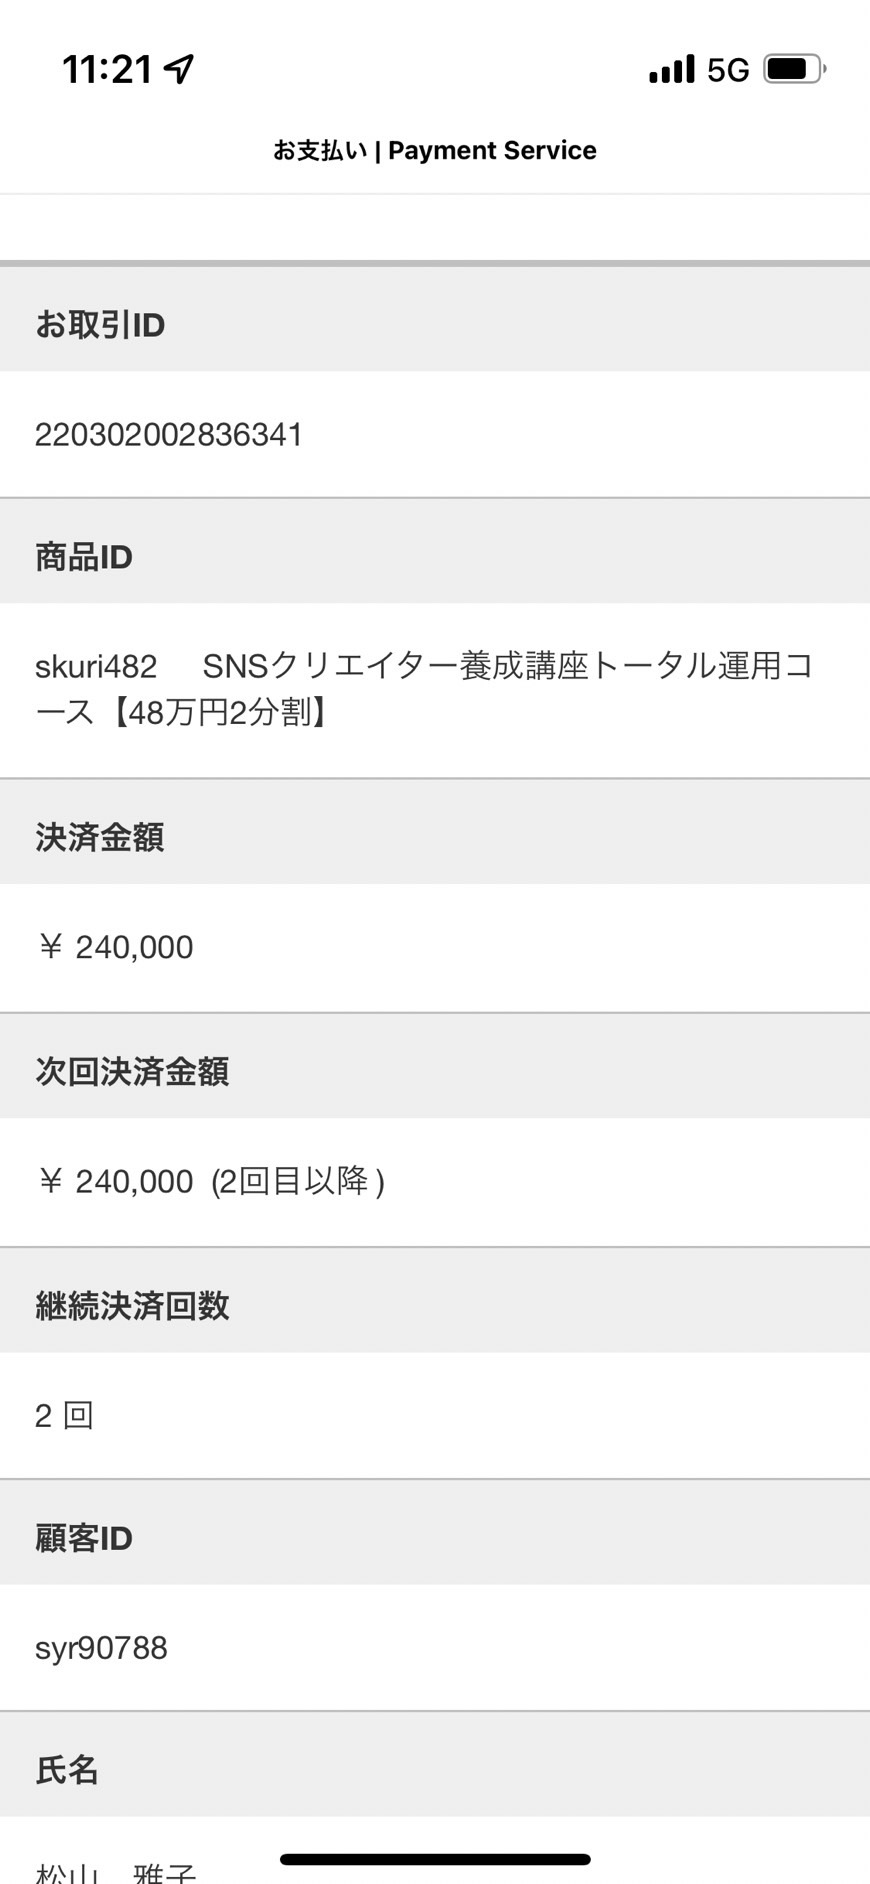Tap the 11:21 clock in status bar

tap(107, 70)
